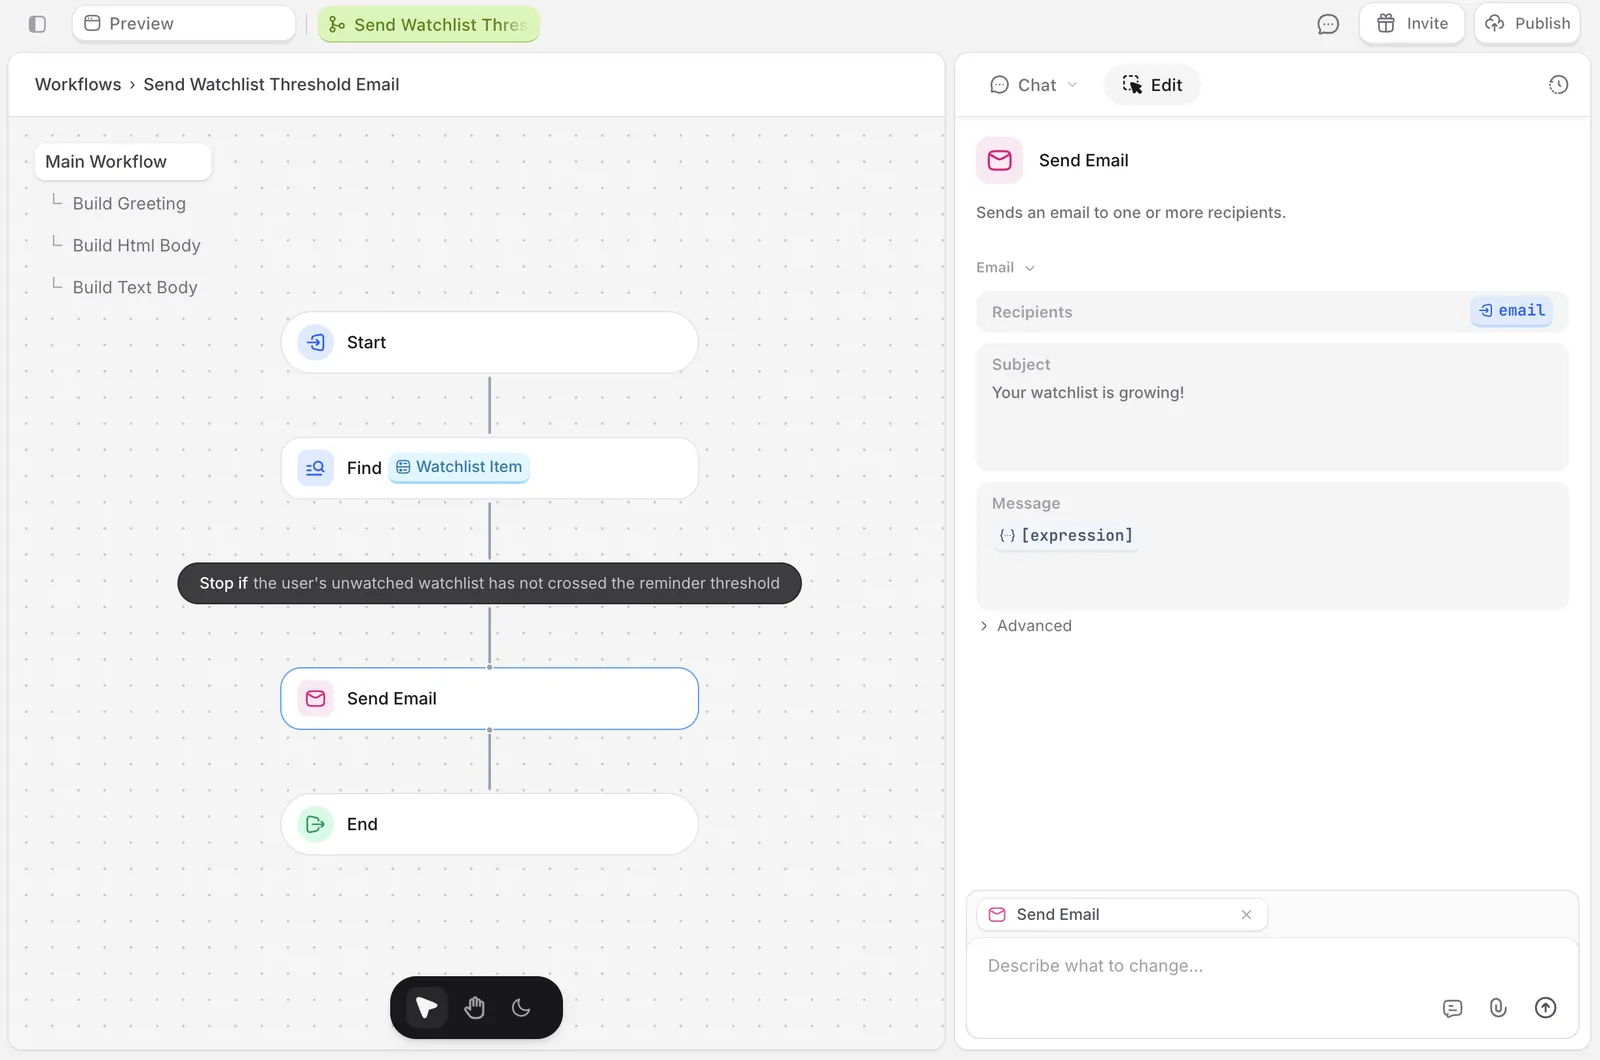Image resolution: width=1600 pixels, height=1060 pixels.
Task: Select the Send Watchlist Threshold tab
Action: pyautogui.click(x=429, y=24)
